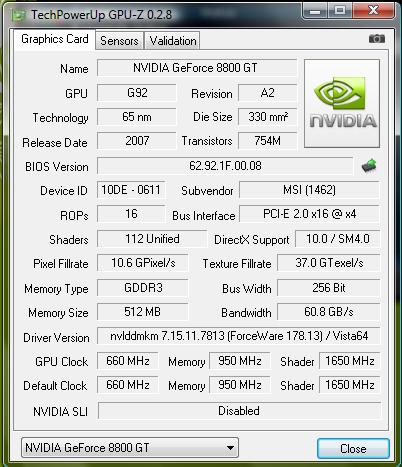
Task: Click Texture Fillrate value 37.0 GTexel/s
Action: (x=329, y=263)
